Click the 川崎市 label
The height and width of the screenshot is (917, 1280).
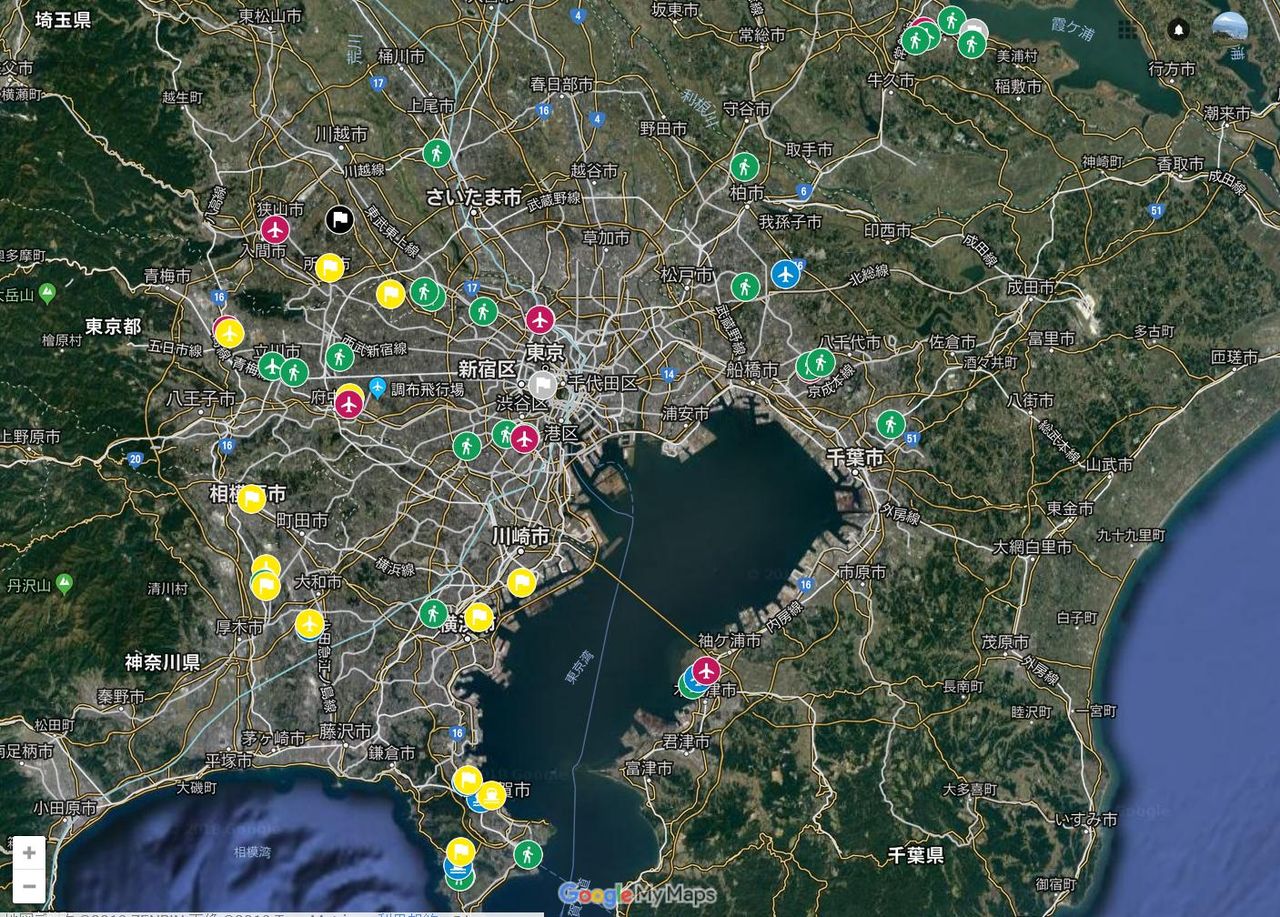pos(520,537)
